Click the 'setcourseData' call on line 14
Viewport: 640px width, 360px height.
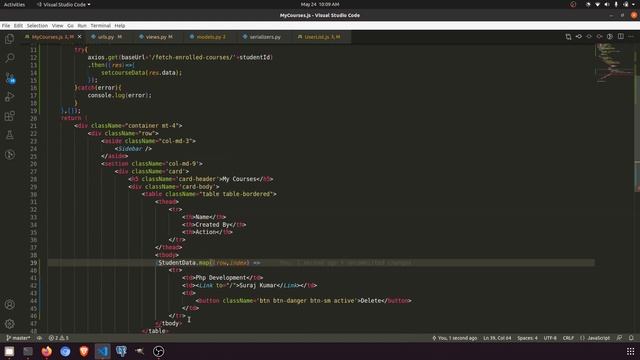coord(123,73)
